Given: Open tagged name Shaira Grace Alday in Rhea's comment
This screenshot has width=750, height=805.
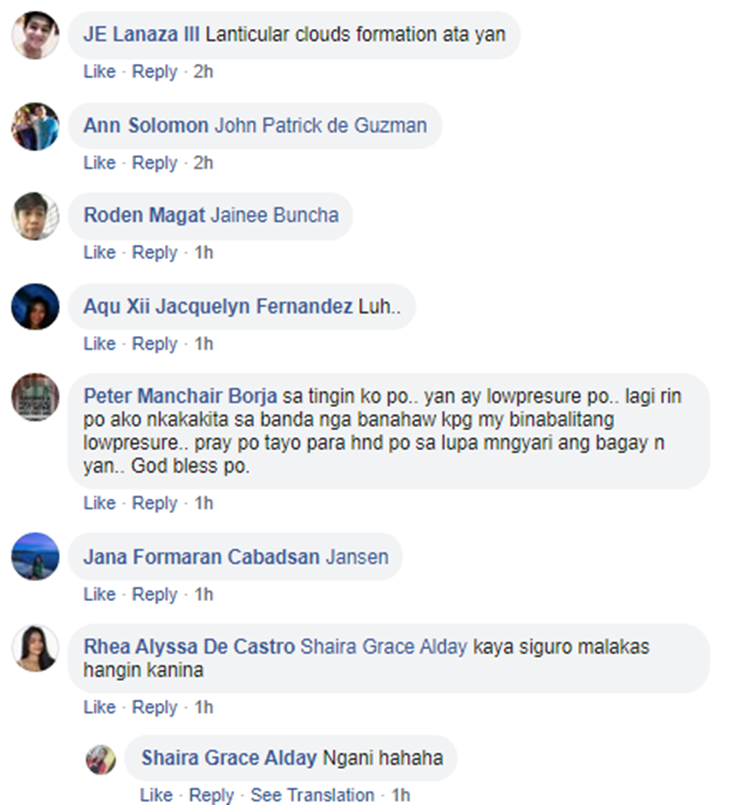Looking at the screenshot, I should (x=383, y=646).
